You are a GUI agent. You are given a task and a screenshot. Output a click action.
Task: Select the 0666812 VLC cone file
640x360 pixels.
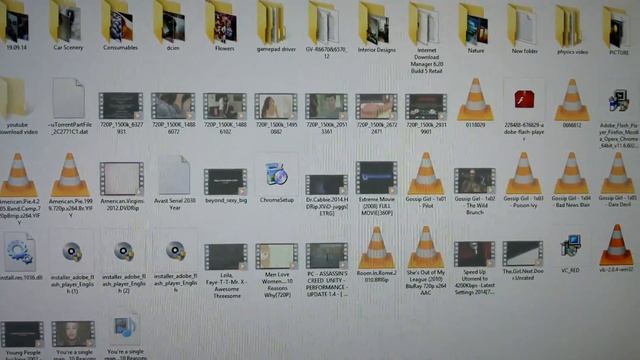[x=572, y=100]
